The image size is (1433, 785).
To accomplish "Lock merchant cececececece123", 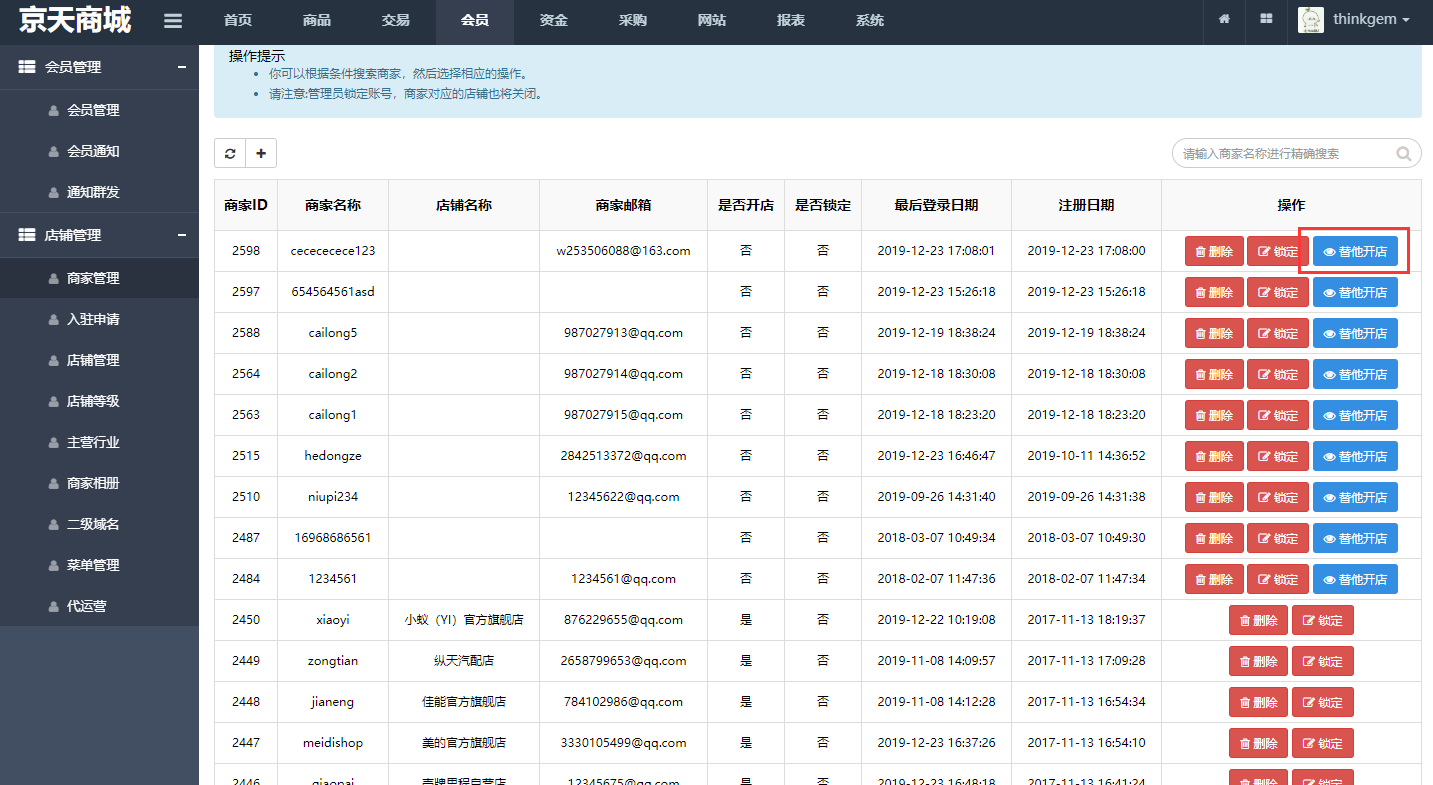I will (1278, 251).
